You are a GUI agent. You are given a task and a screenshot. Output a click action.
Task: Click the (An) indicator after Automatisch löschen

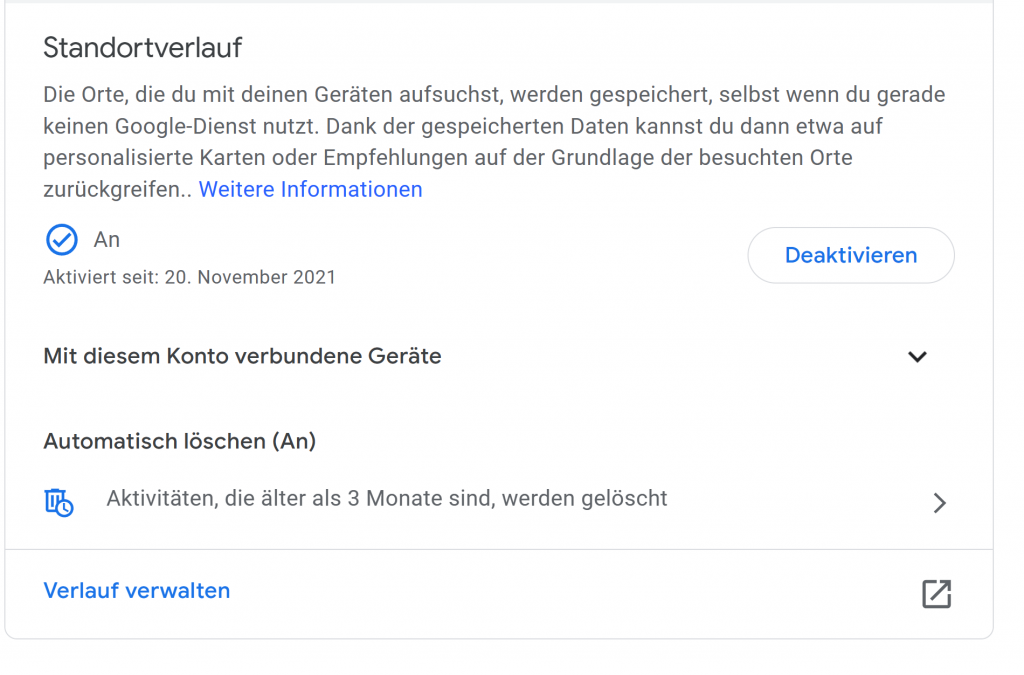294,441
